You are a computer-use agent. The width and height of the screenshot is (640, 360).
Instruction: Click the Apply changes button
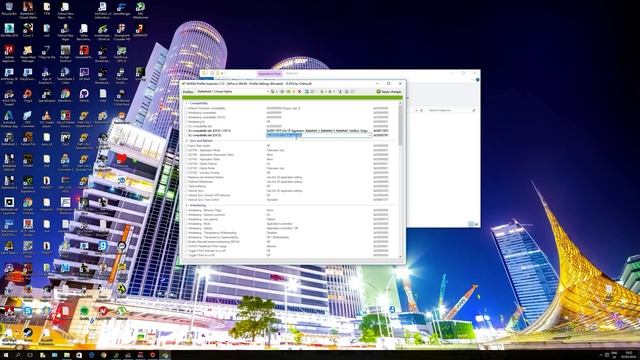point(389,91)
